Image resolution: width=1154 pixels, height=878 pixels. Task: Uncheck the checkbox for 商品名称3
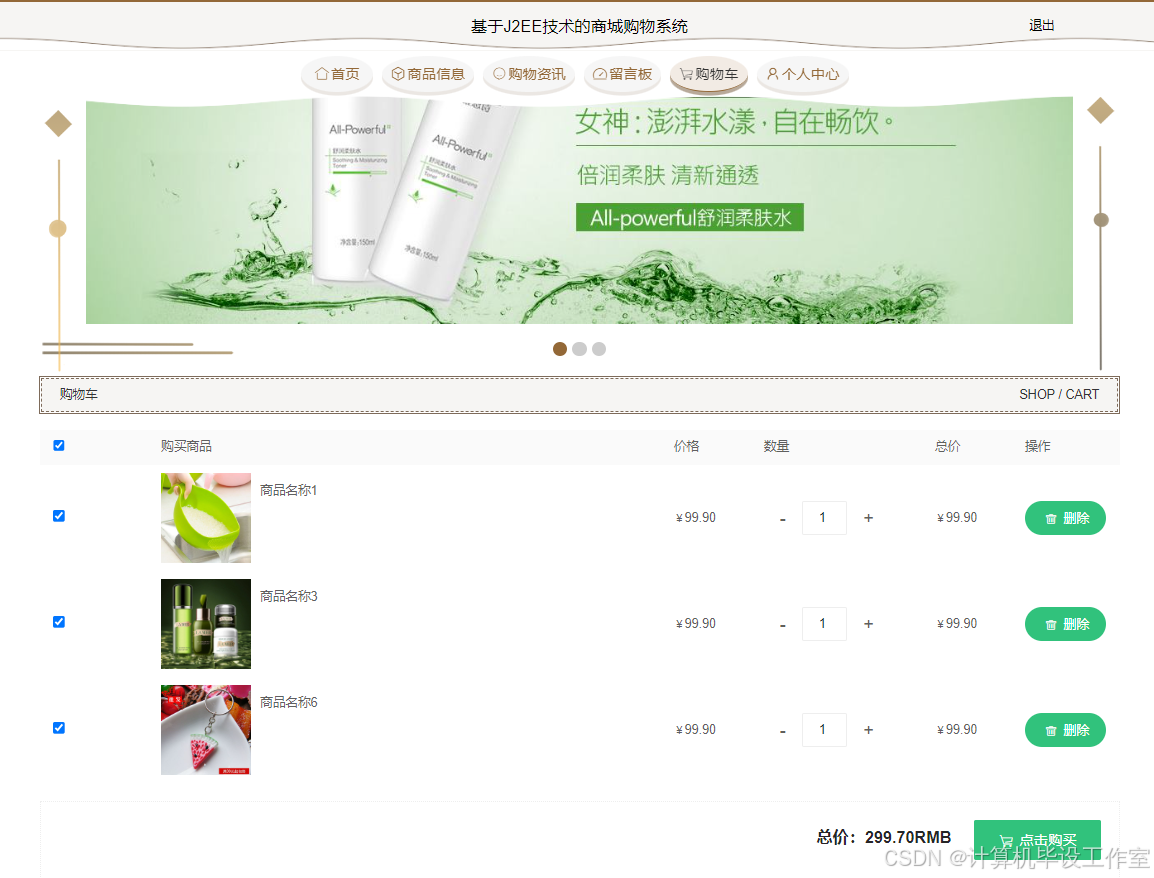click(x=59, y=622)
